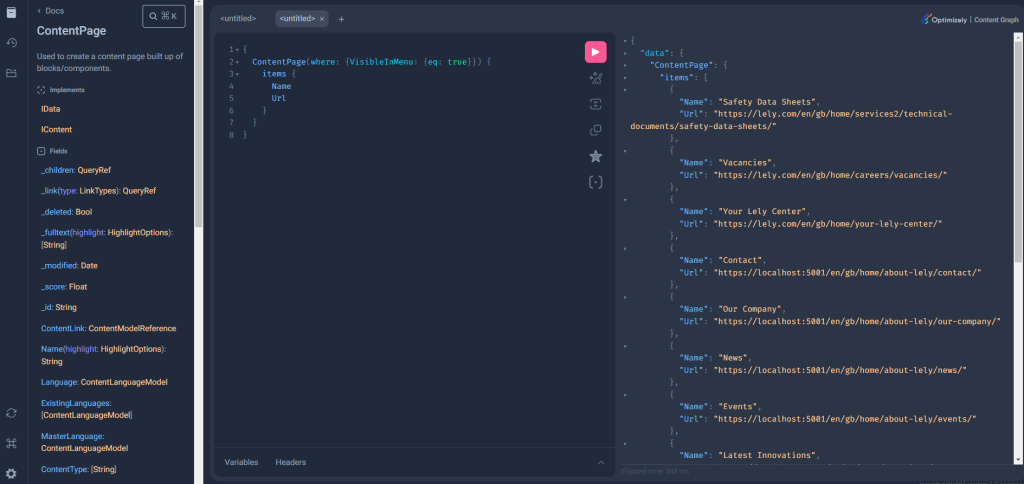Open the Headers tab

(x=291, y=462)
